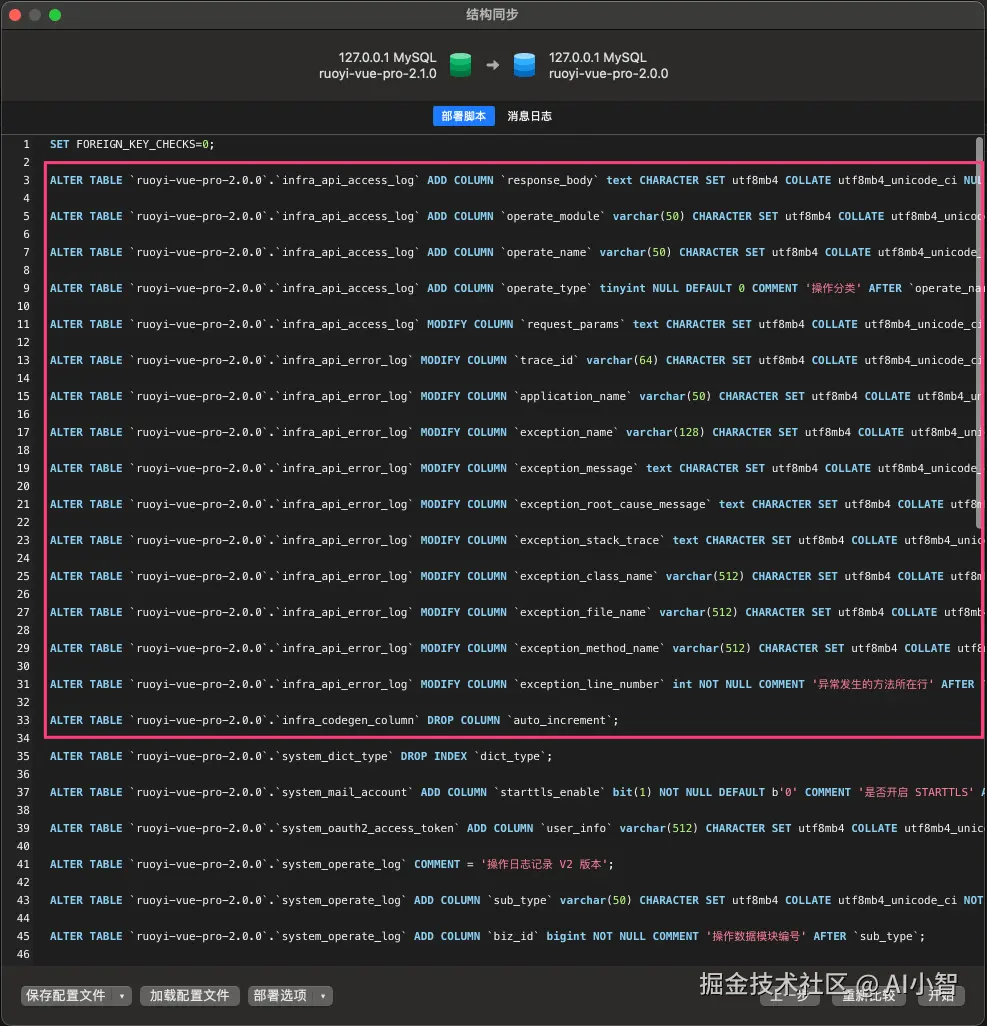Click the line modifying exception_file_name
Screen dimensions: 987x1026
click(x=515, y=612)
